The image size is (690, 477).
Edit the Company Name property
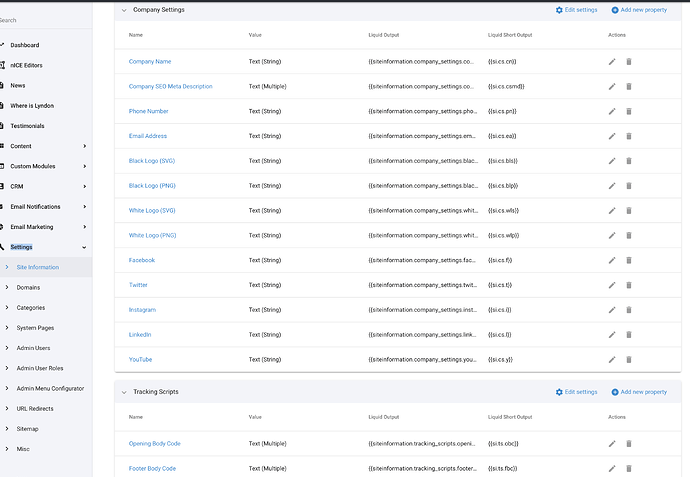(x=612, y=62)
